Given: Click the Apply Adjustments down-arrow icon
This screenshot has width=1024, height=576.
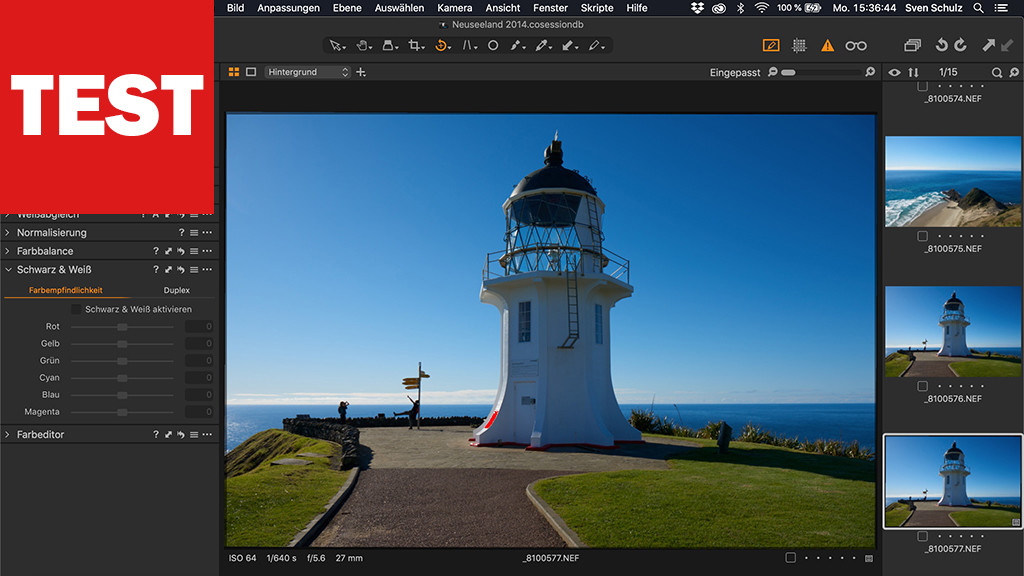Looking at the screenshot, I should [1008, 45].
